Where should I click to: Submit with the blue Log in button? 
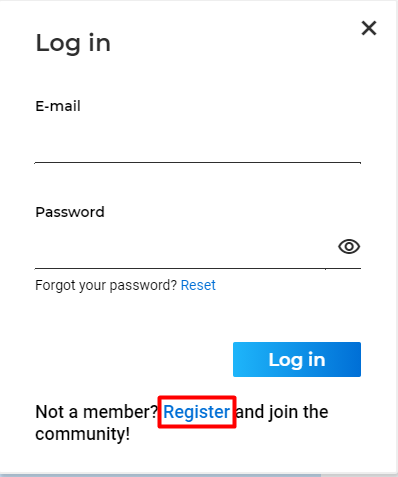click(x=297, y=359)
